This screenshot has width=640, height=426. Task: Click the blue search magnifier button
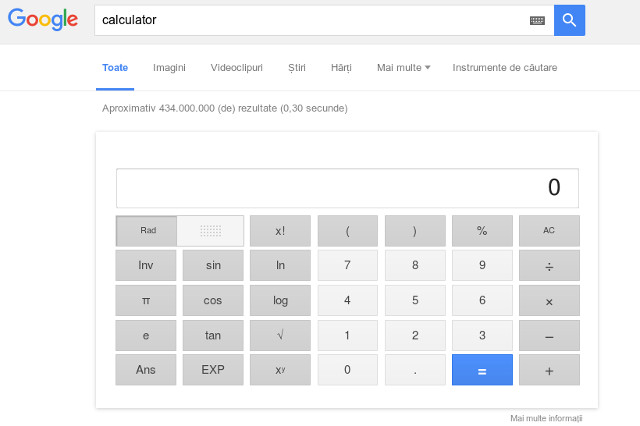569,20
